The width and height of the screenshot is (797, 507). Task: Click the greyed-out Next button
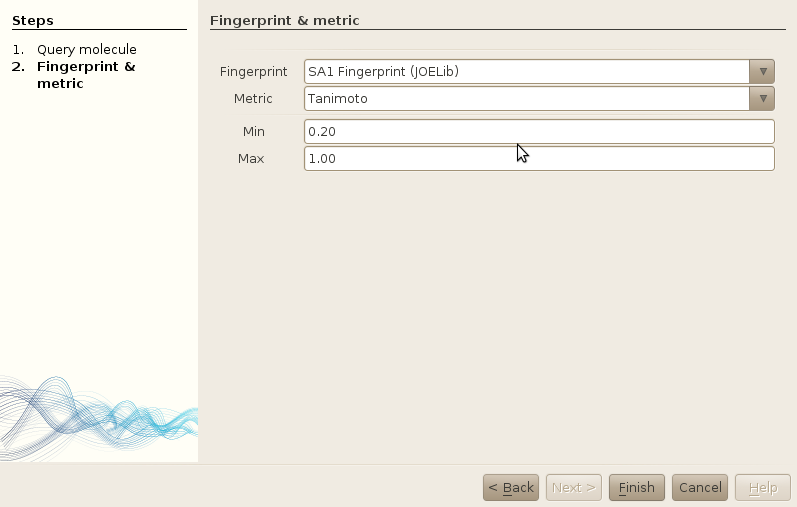click(574, 488)
